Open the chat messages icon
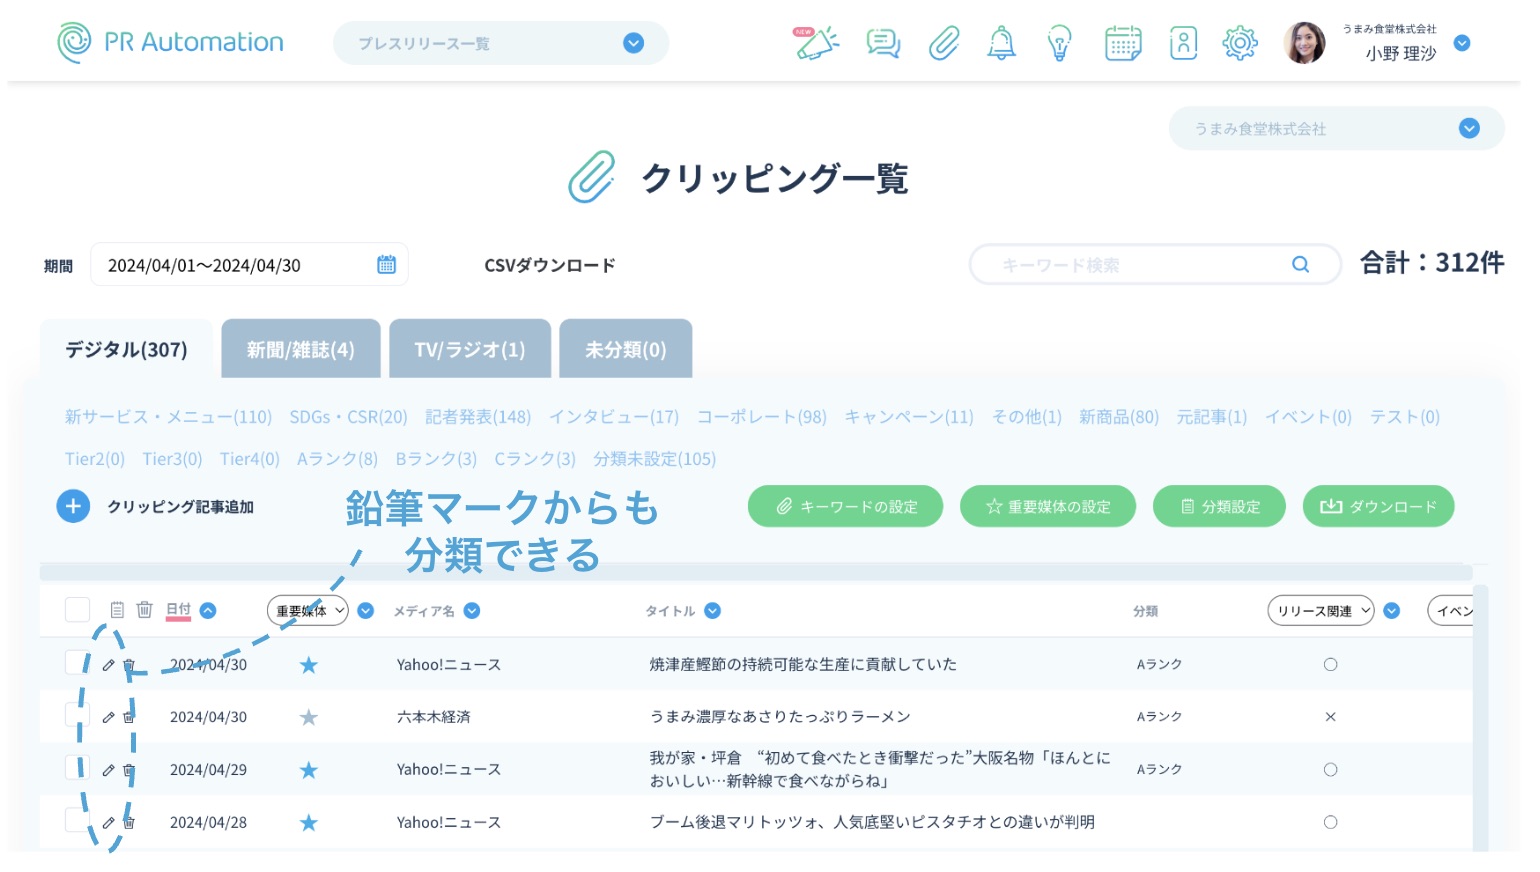 [882, 43]
